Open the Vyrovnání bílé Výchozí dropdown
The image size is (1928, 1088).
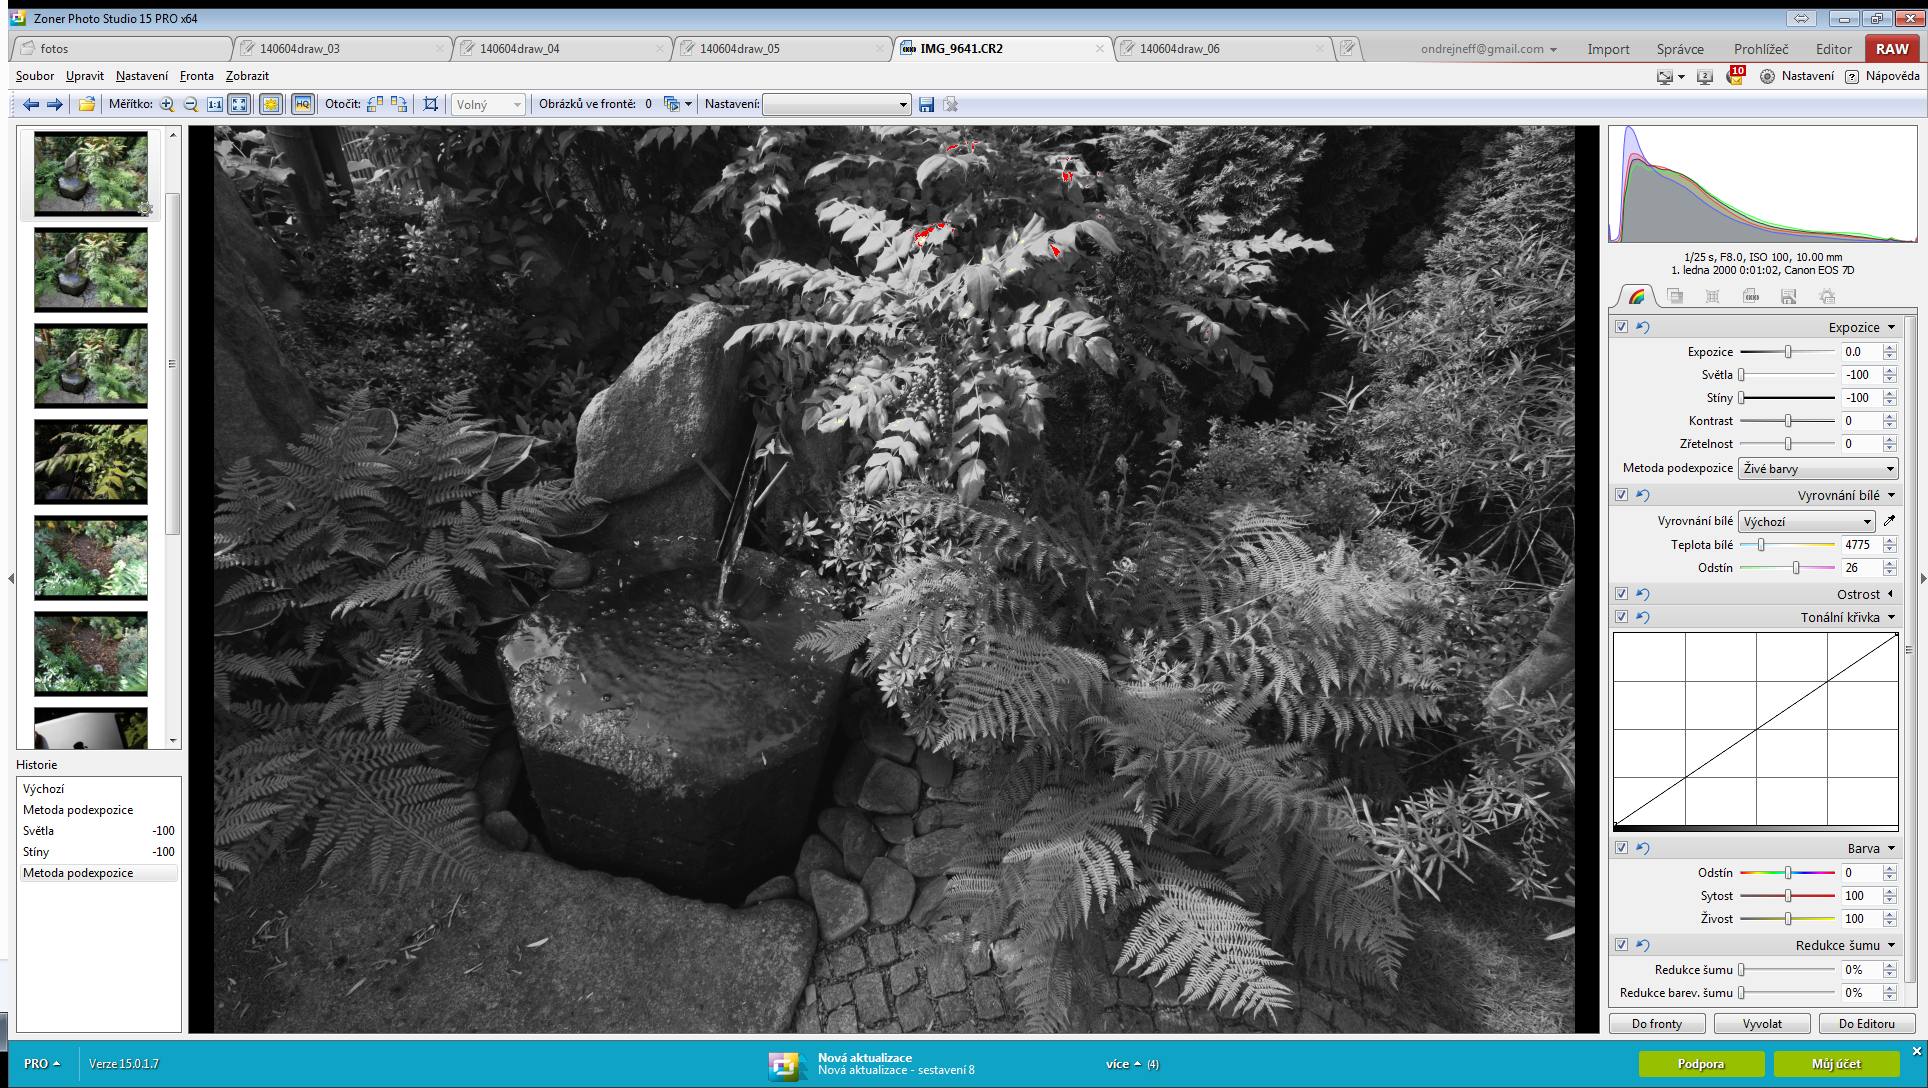1806,521
